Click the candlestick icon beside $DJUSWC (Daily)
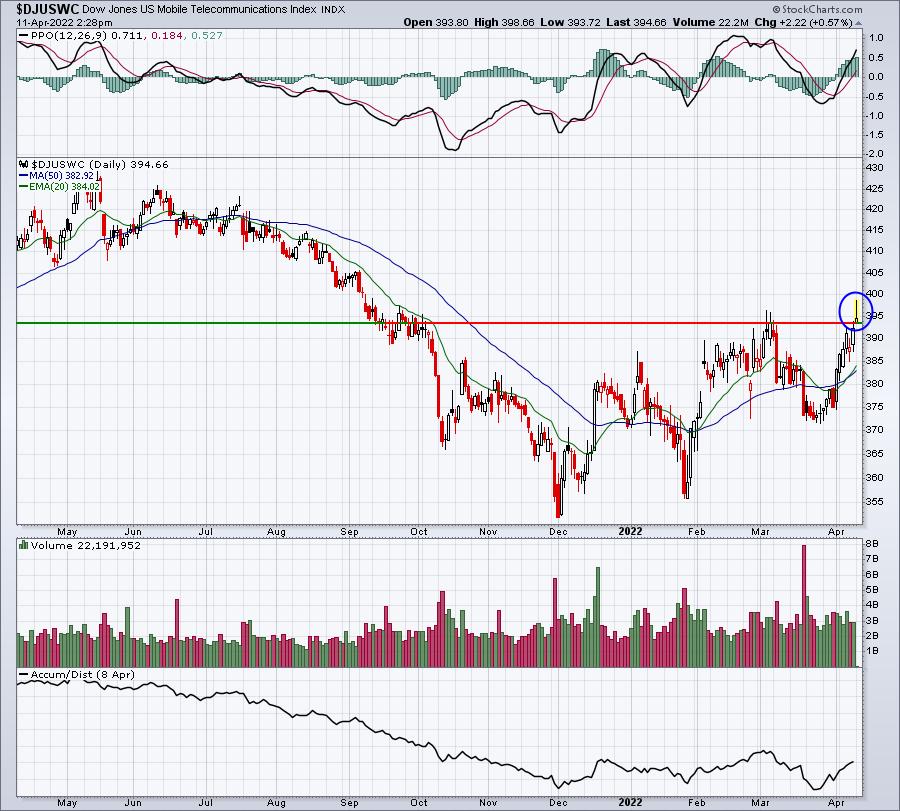 (24, 164)
